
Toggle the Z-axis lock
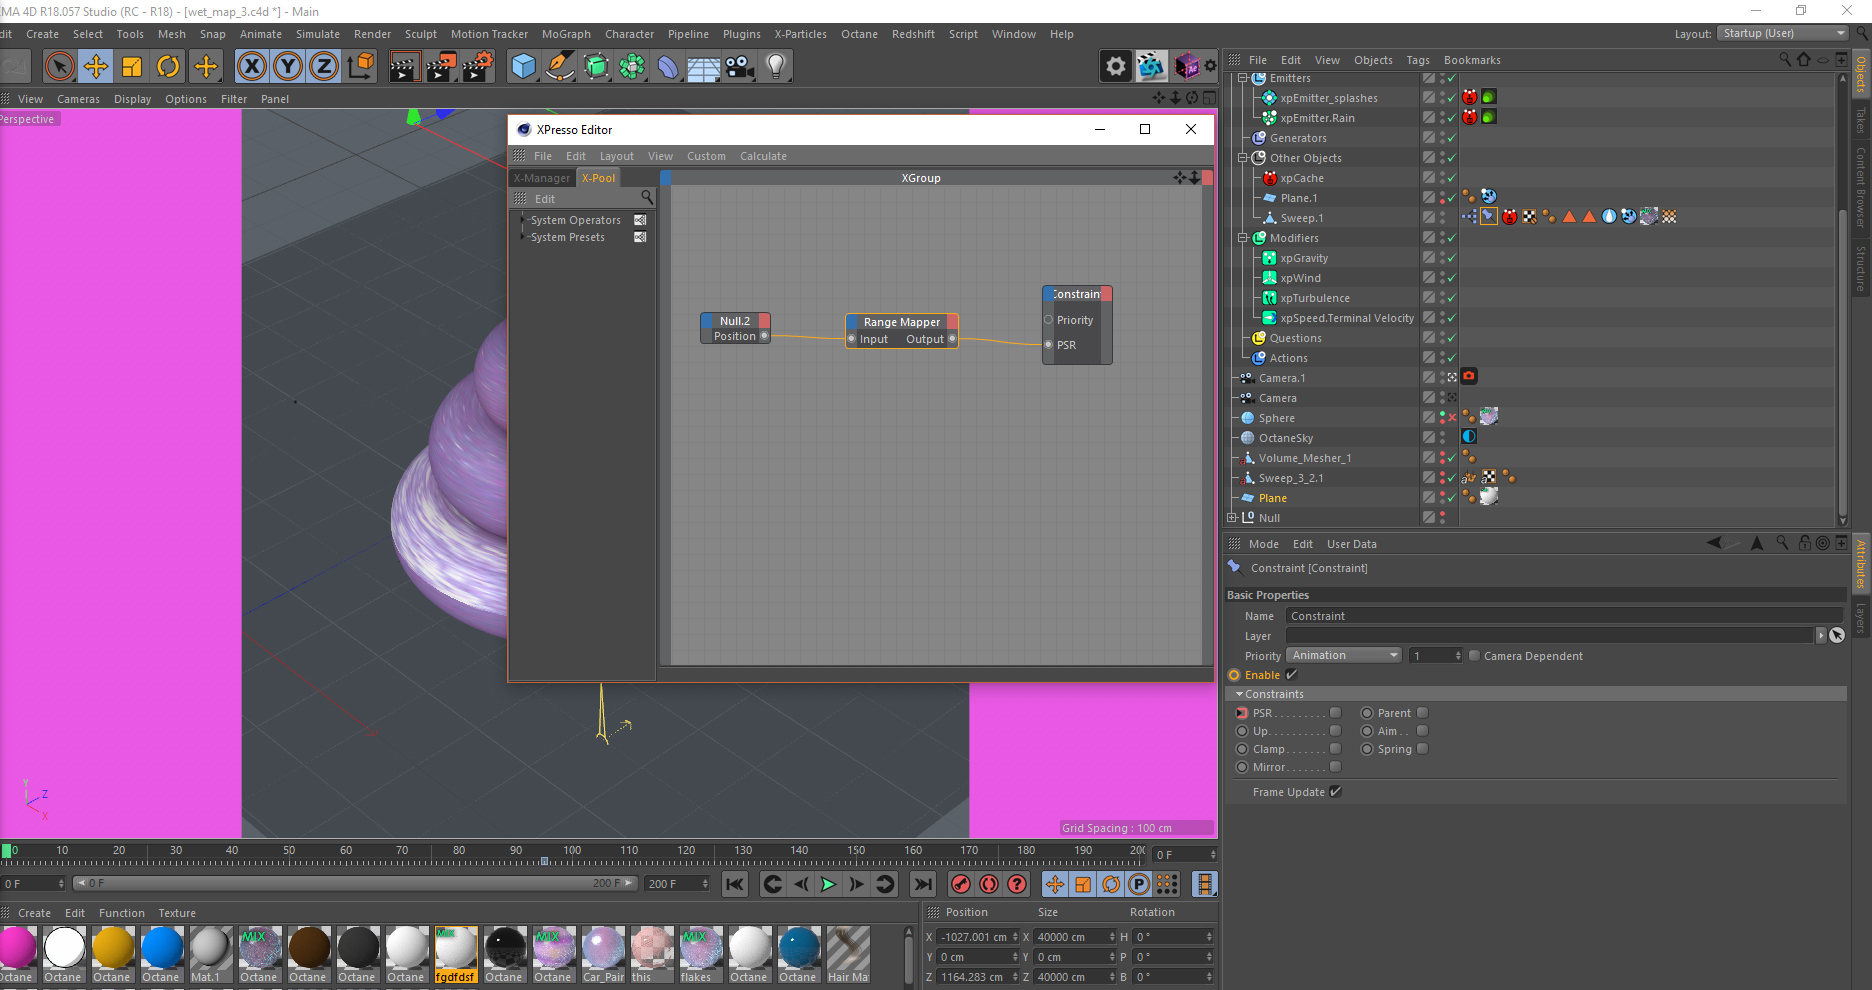tap(324, 67)
